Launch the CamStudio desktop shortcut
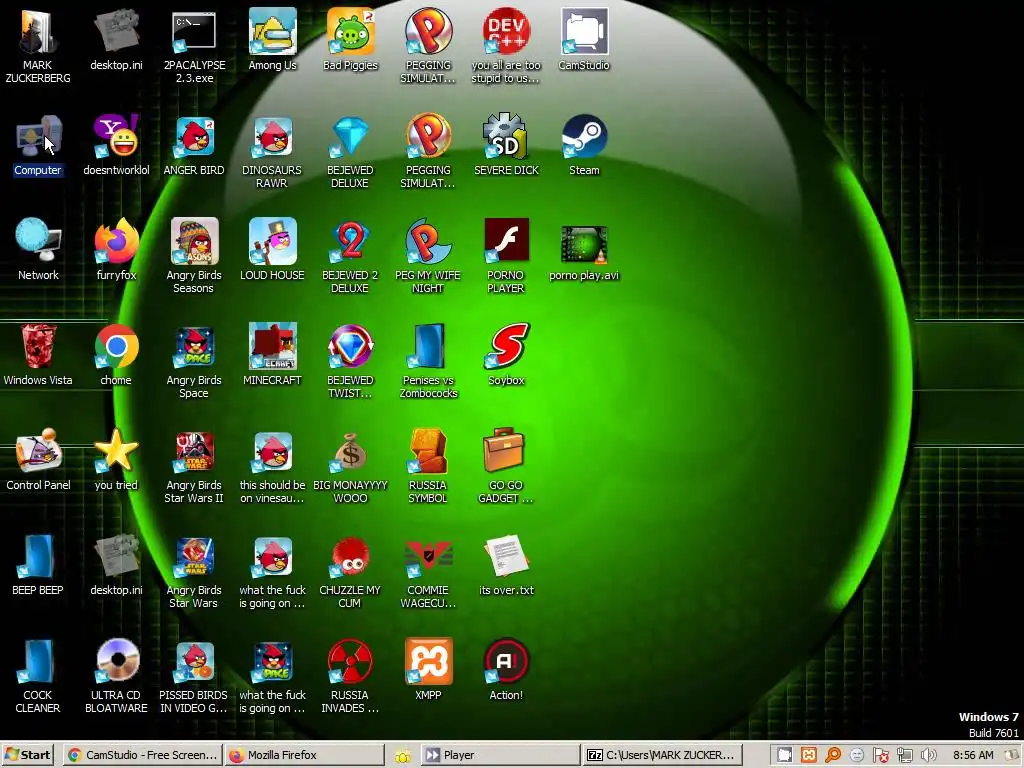This screenshot has width=1024, height=768. 584,39
